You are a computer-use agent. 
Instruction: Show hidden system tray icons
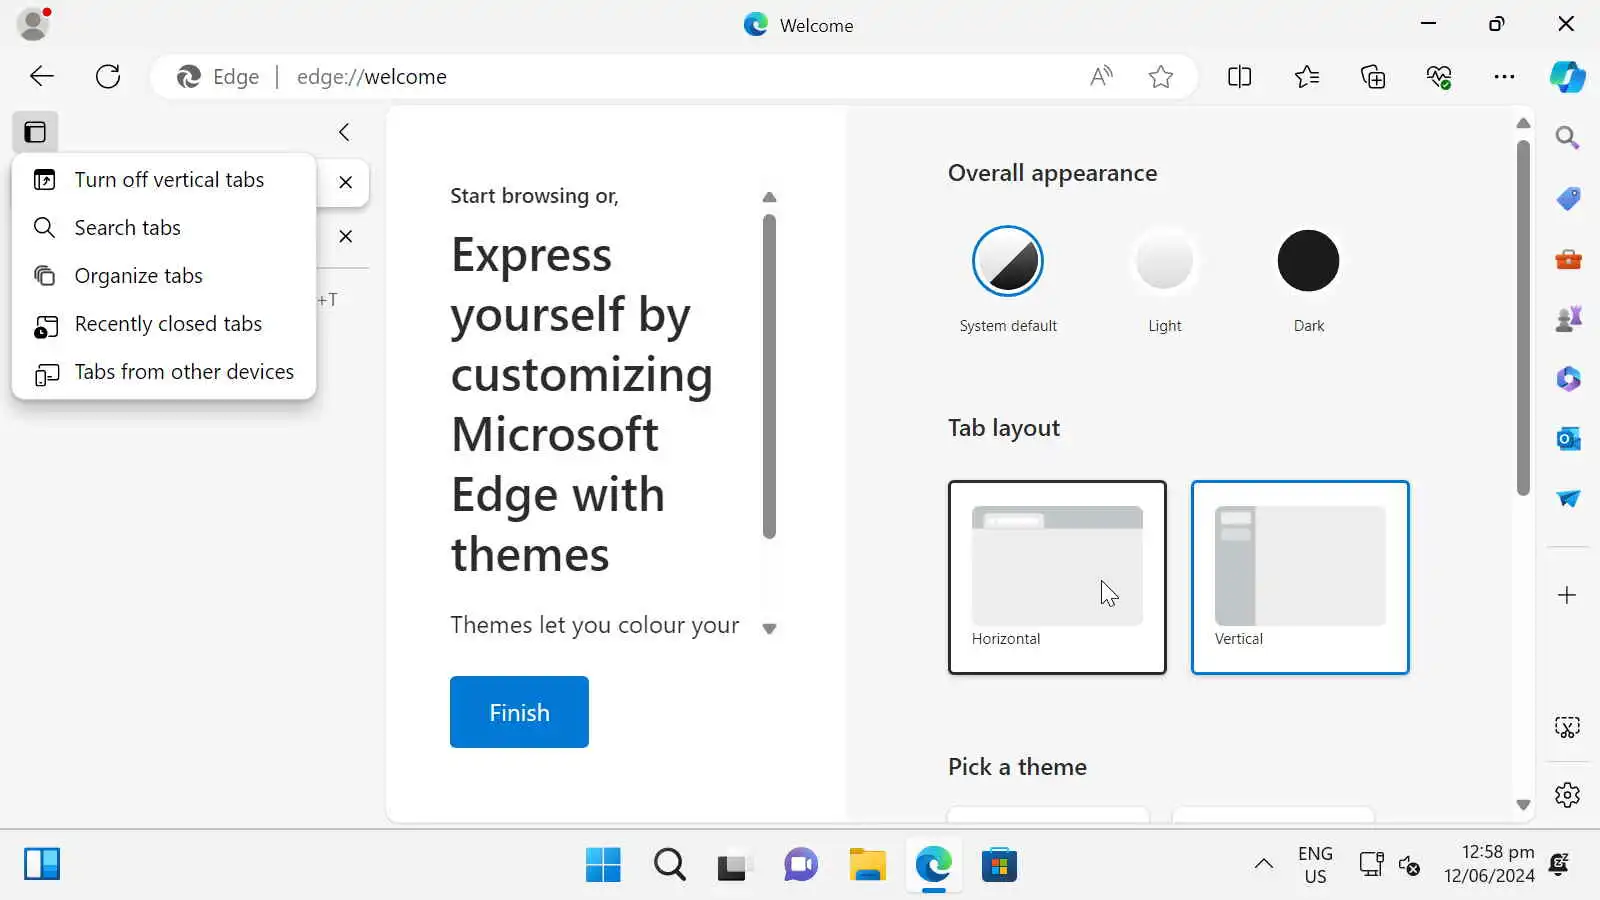tap(1264, 865)
